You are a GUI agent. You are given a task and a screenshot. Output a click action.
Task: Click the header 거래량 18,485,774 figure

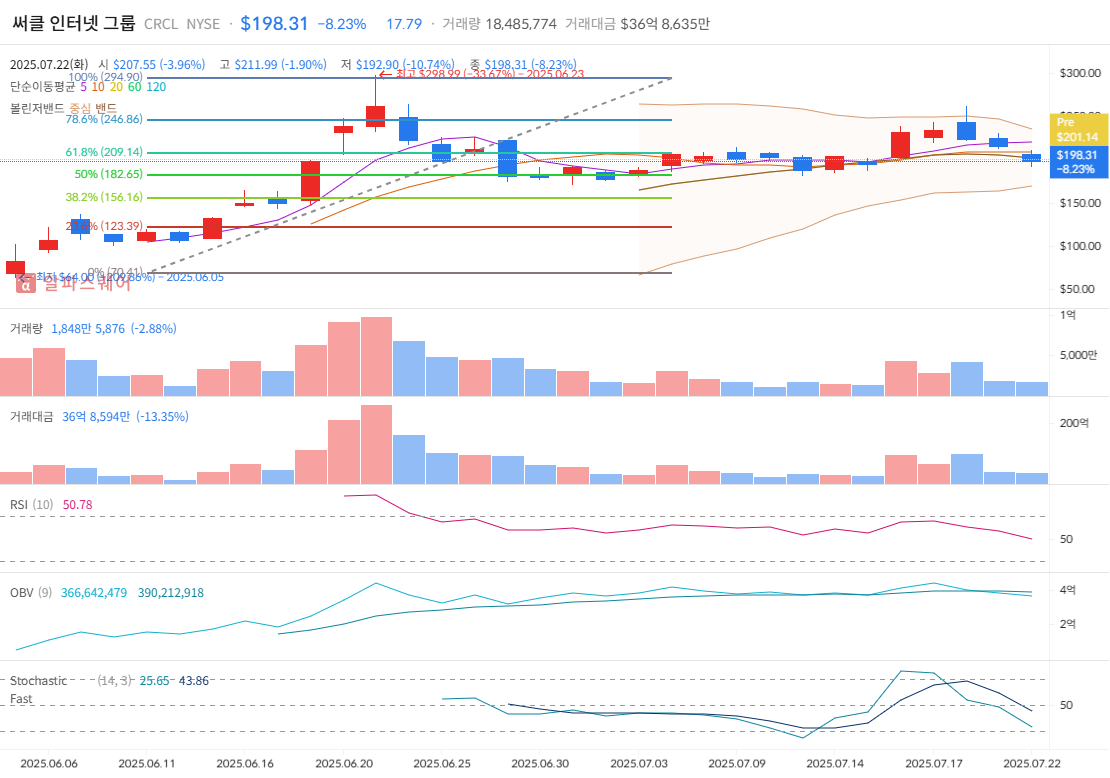click(x=499, y=24)
